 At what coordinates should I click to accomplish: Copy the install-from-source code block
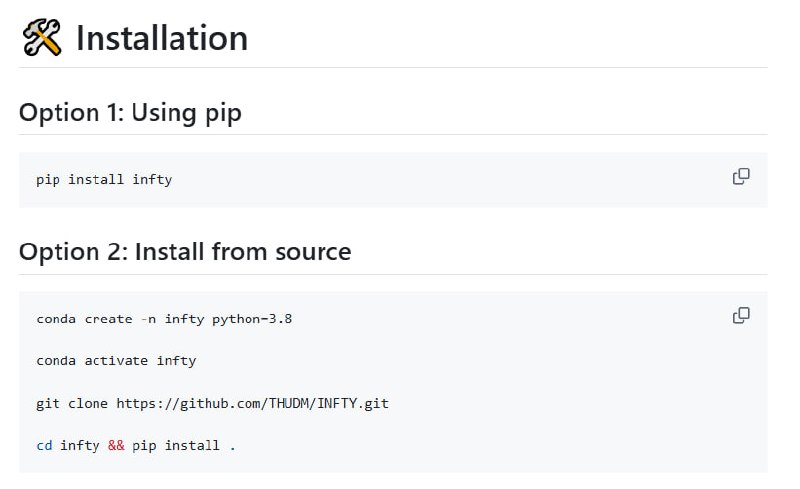tap(741, 316)
